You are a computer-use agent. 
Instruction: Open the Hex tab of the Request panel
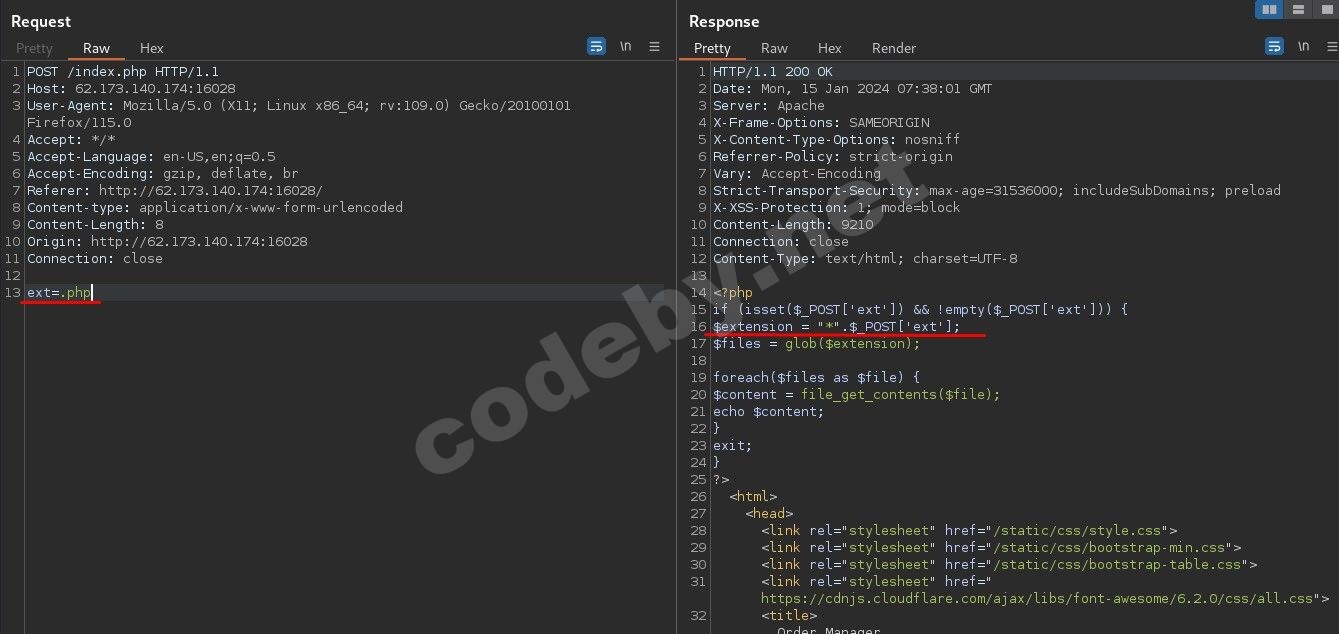[151, 48]
